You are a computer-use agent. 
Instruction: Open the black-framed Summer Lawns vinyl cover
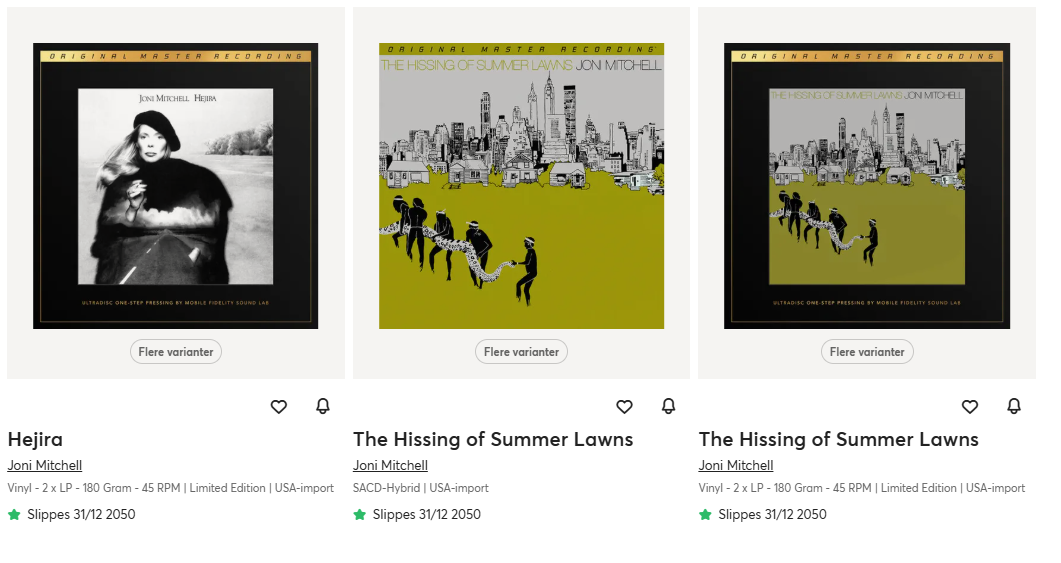867,186
